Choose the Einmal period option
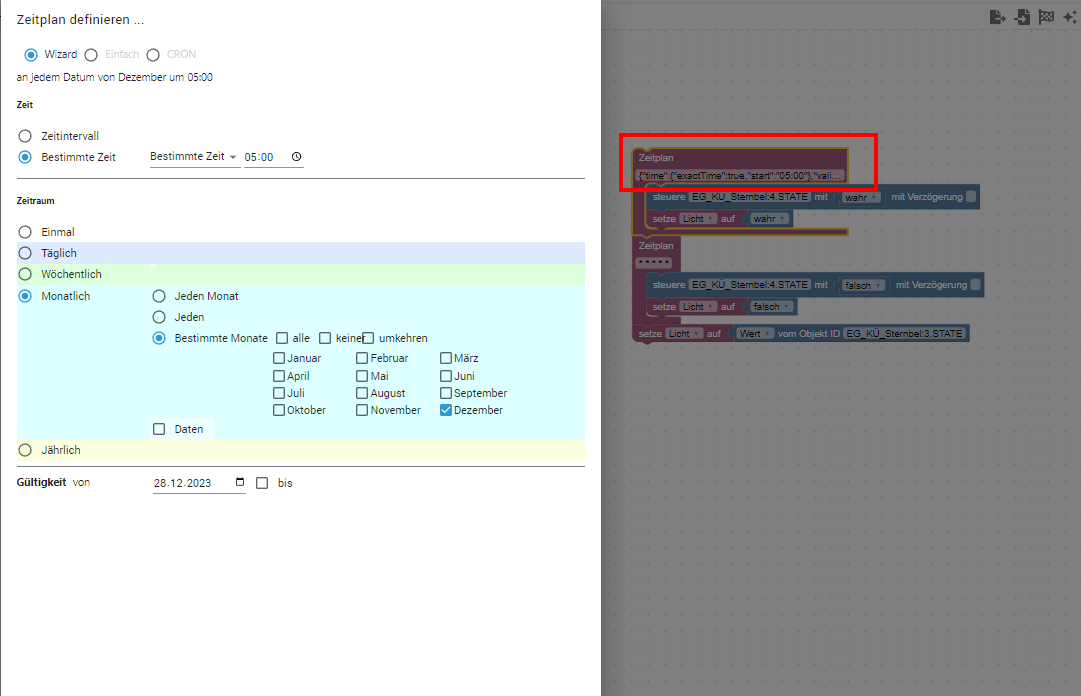The width and height of the screenshot is (1081, 696). pyautogui.click(x=26, y=232)
